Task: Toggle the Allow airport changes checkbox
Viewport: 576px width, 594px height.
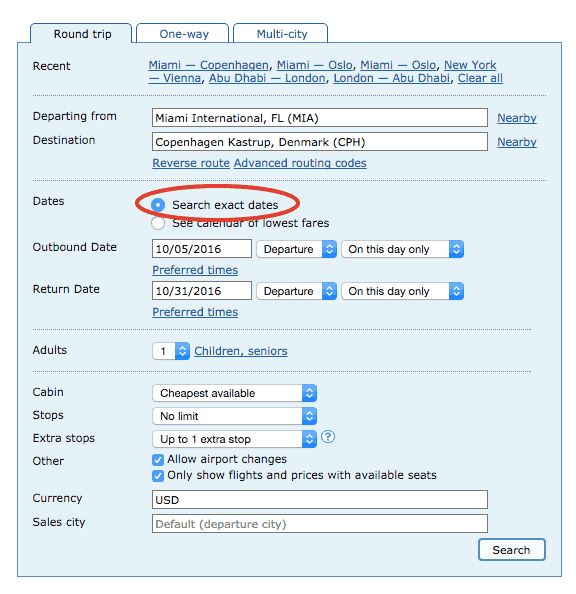Action: pyautogui.click(x=158, y=460)
